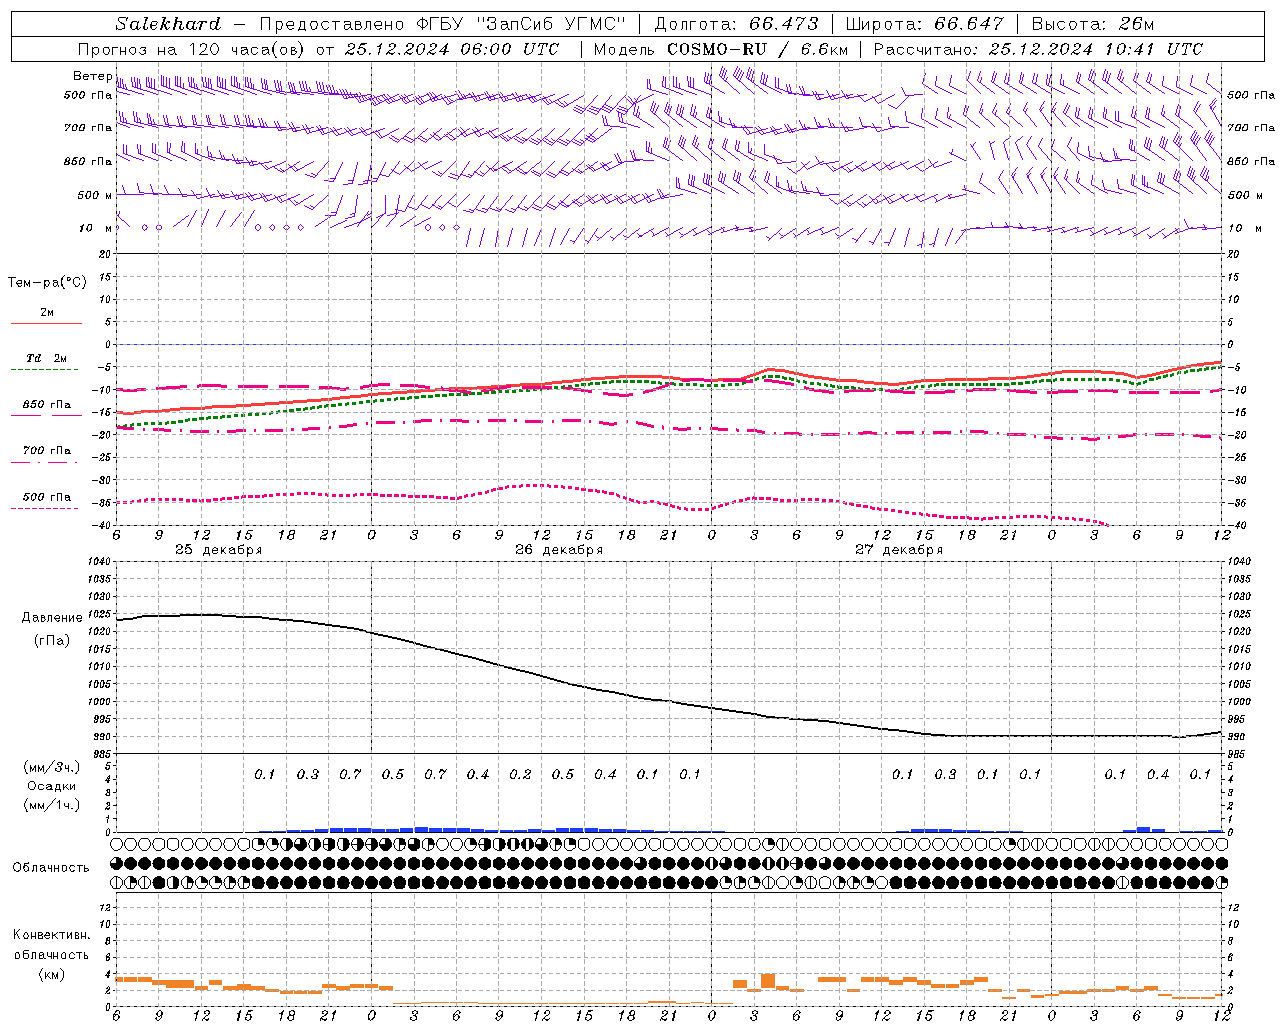Viewport: 1280px width, 1024px height.
Task: Click the 'Высота: 26м' header field
Action: tap(1092, 24)
